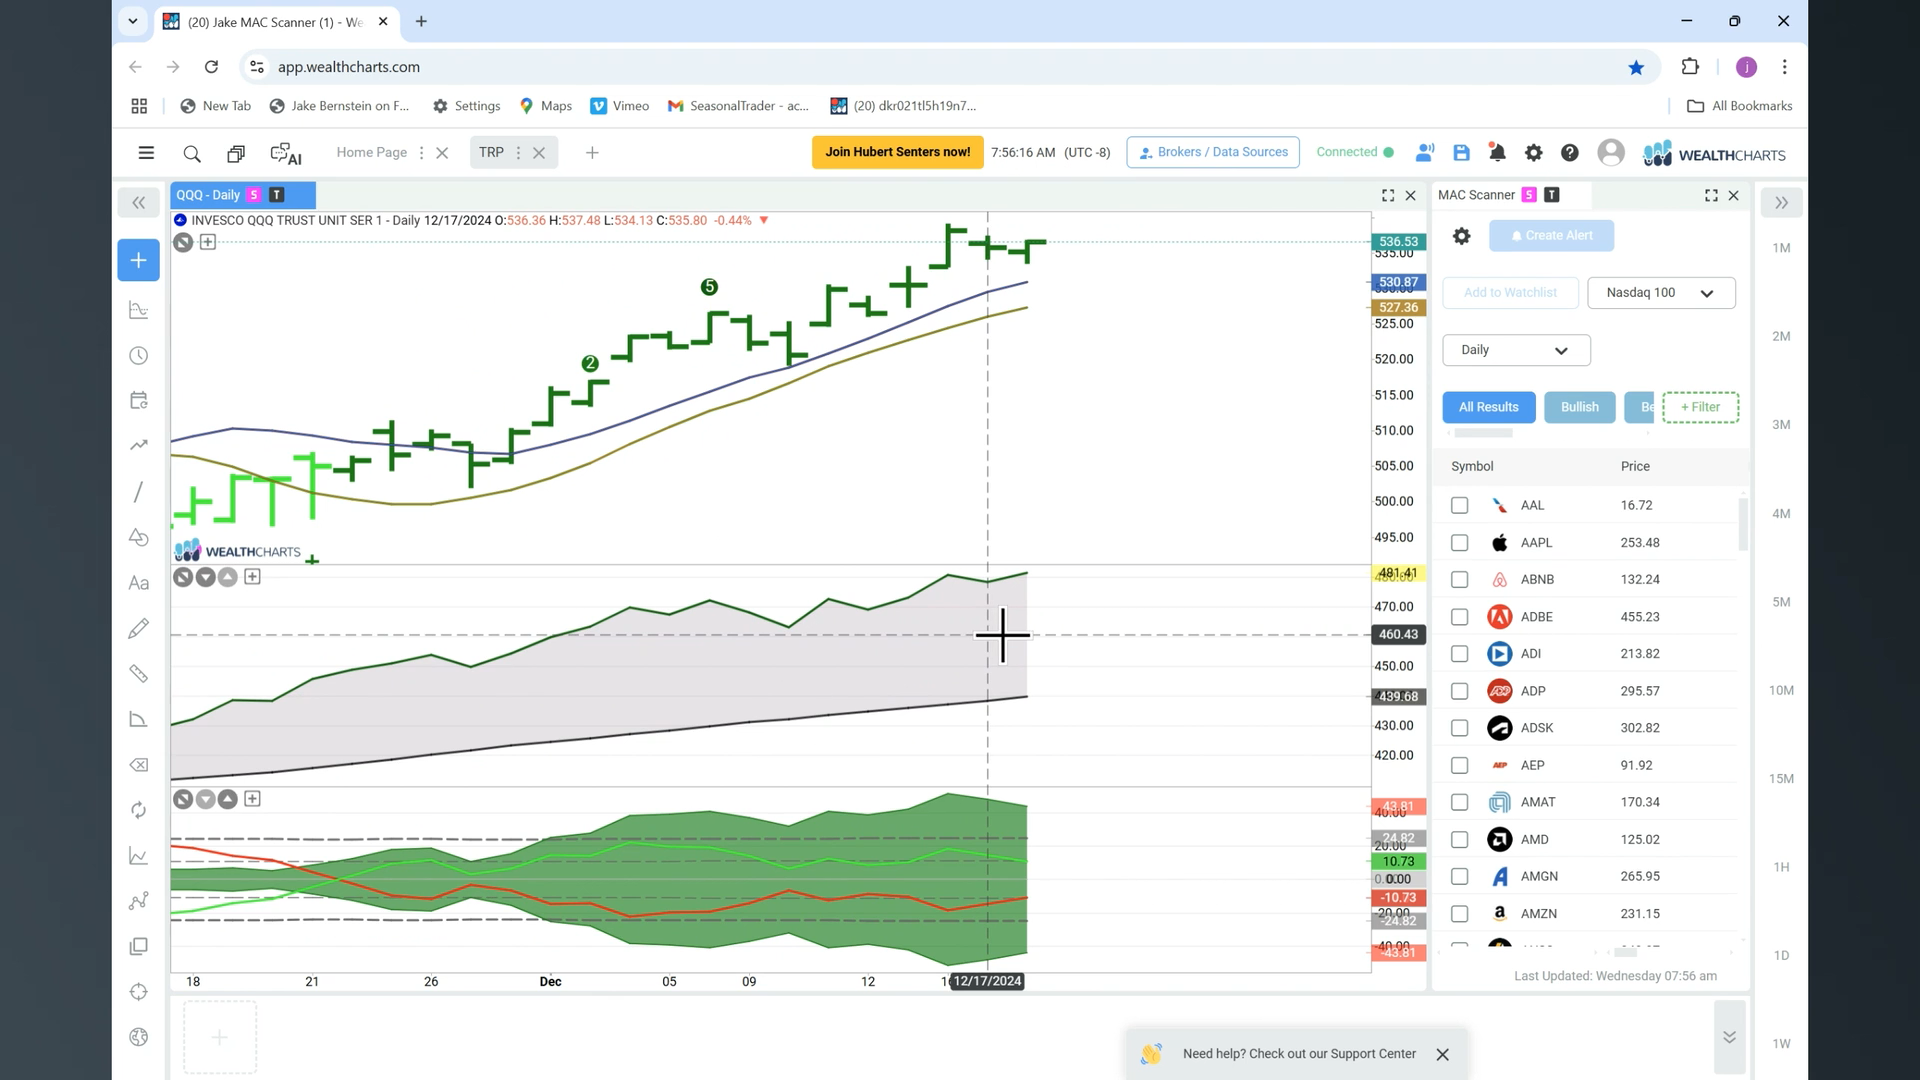1920x1080 pixels.
Task: Tick the ADBE checkbox
Action: coord(1460,617)
